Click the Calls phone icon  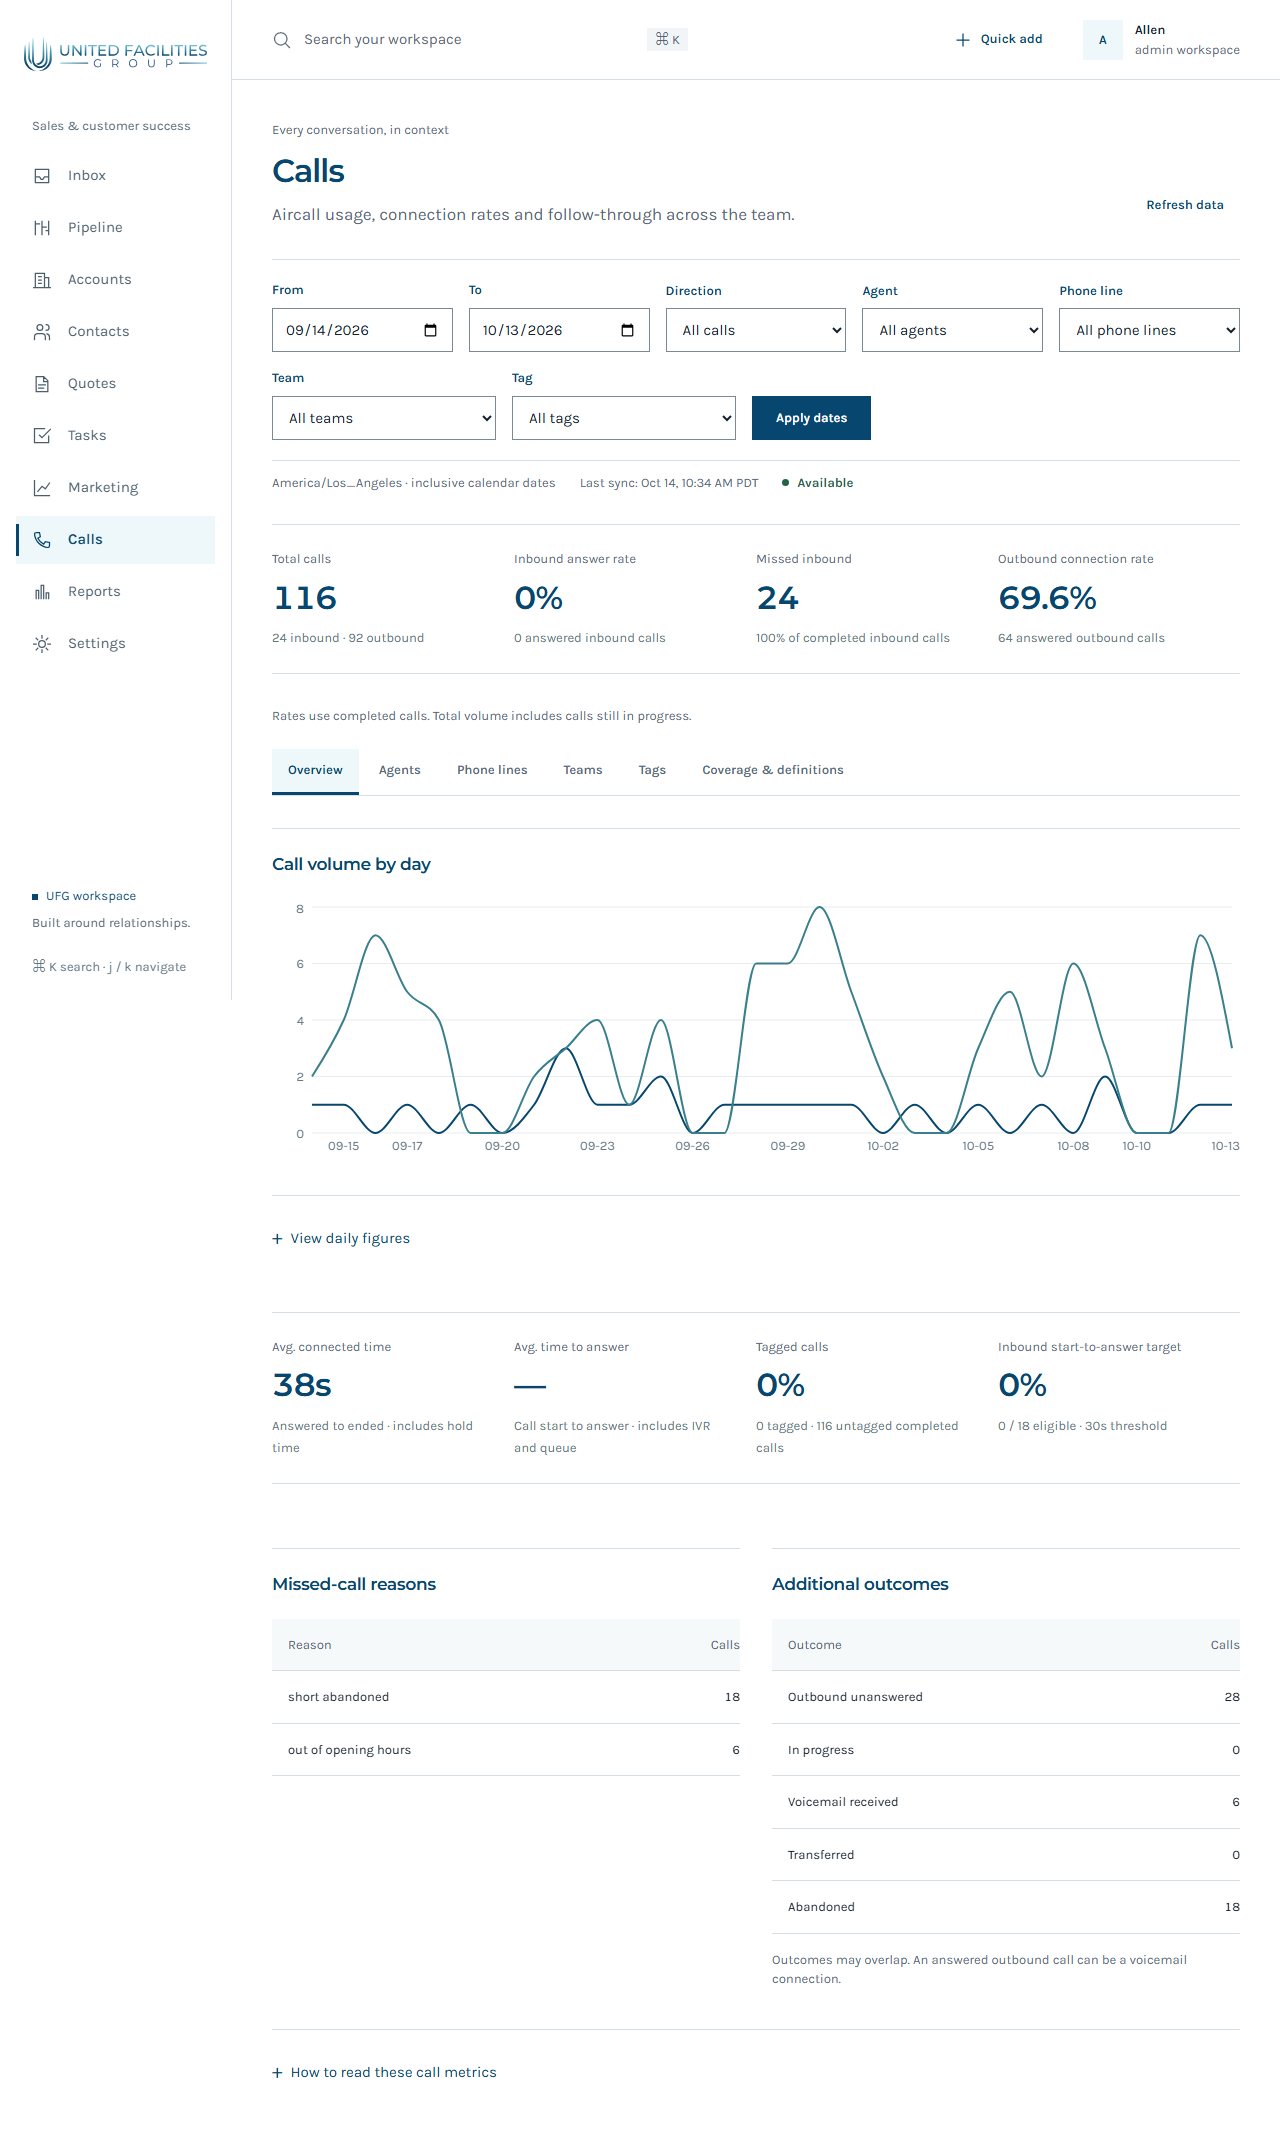(x=42, y=540)
